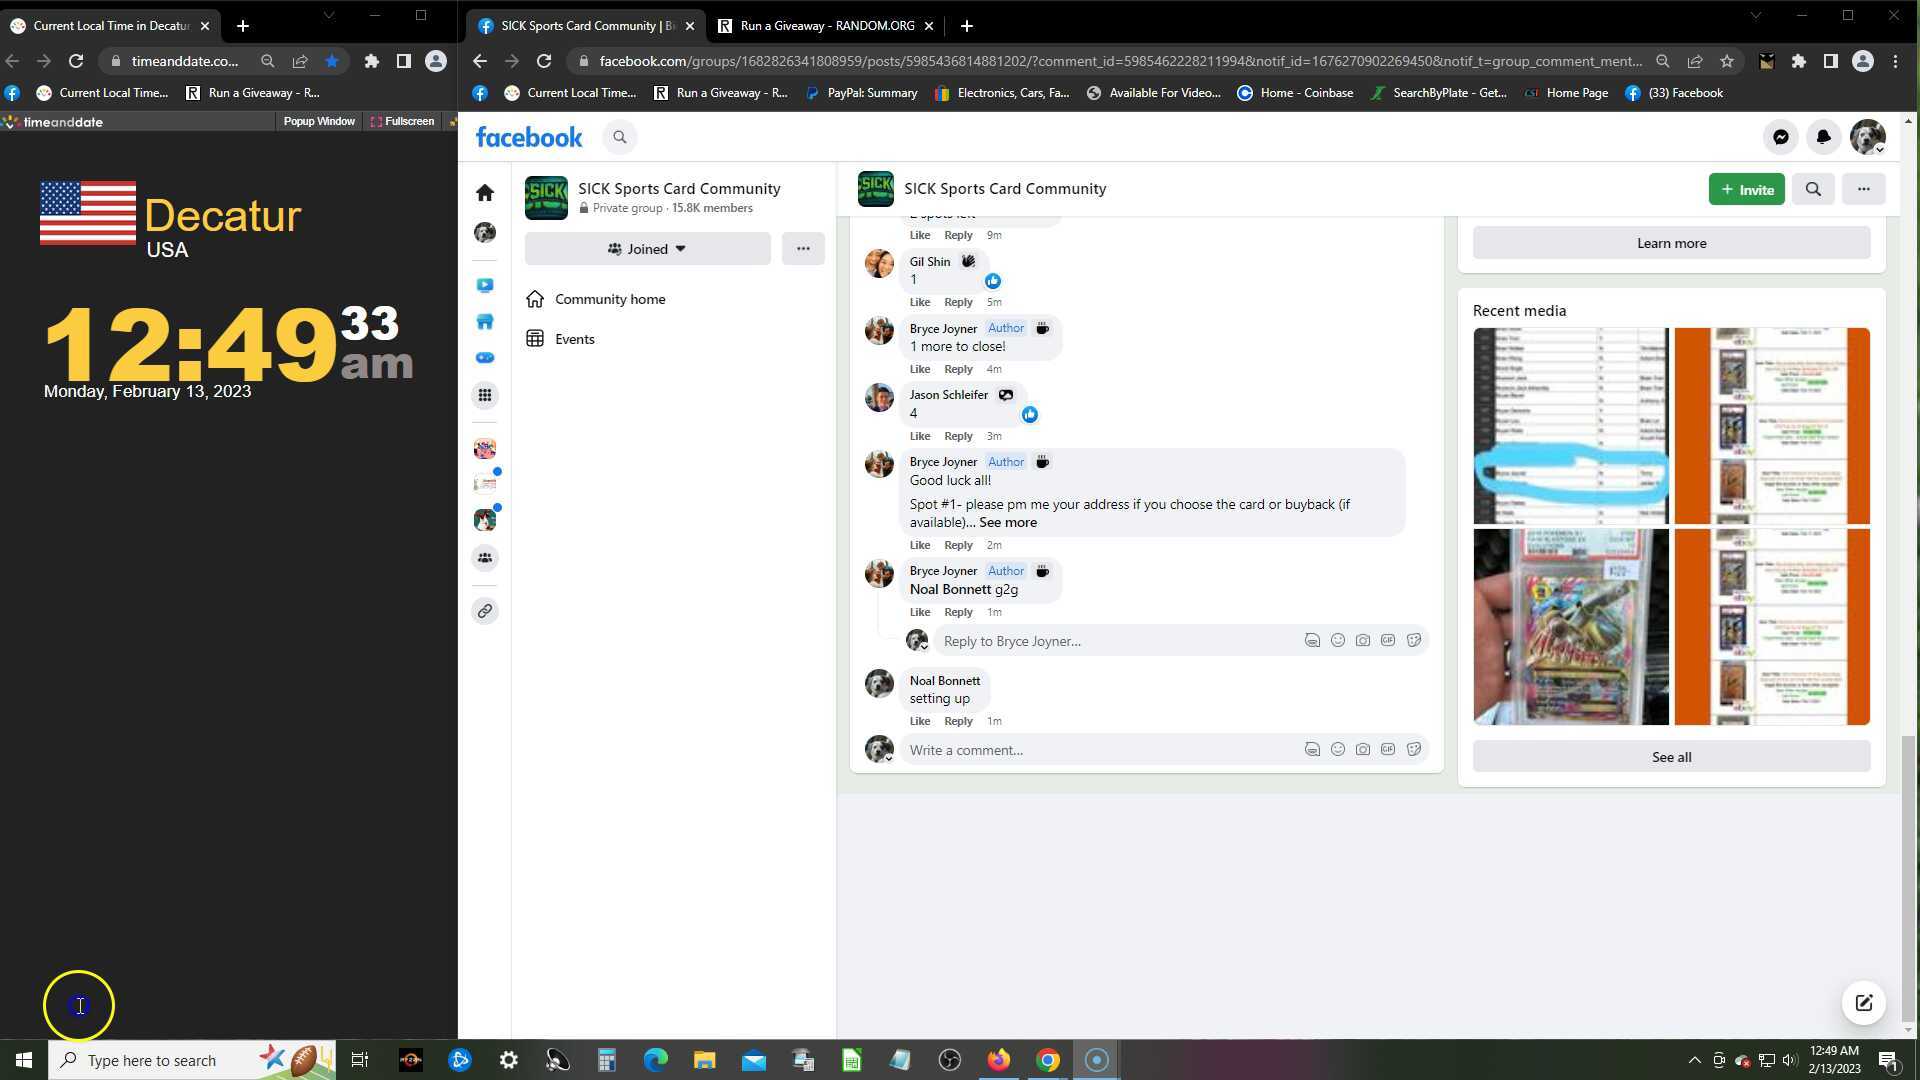Click Facebook search magnifier icon

point(620,138)
